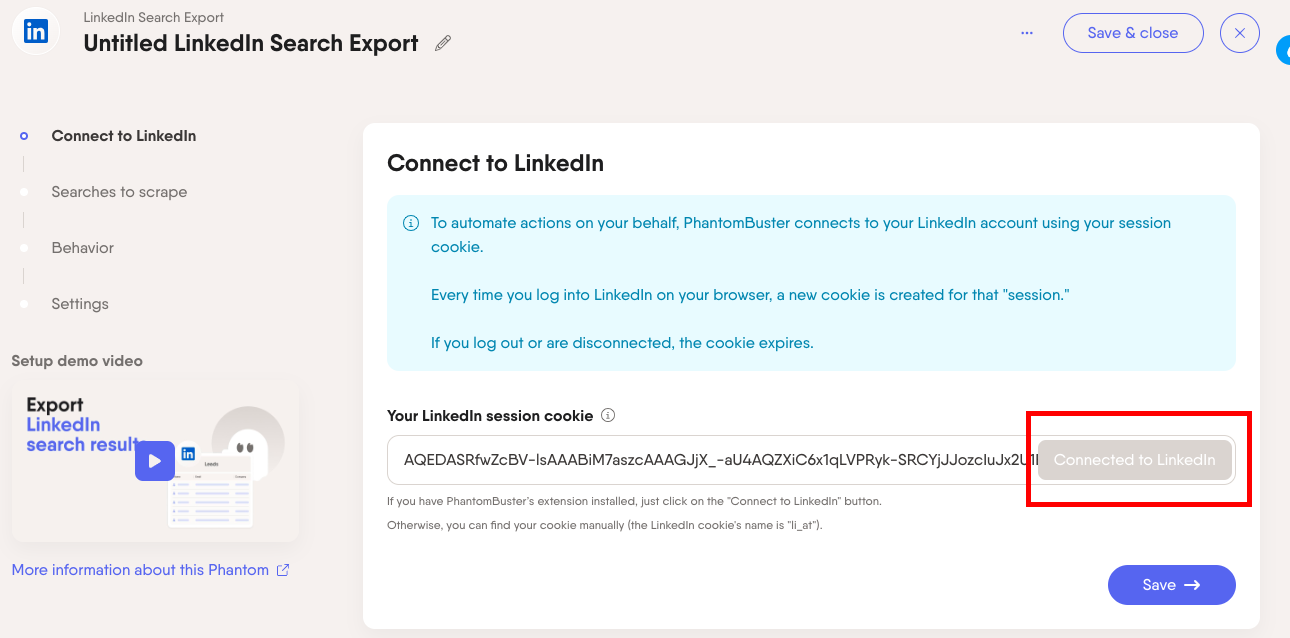Click the partial blue icon at the right edge

click(1283, 50)
